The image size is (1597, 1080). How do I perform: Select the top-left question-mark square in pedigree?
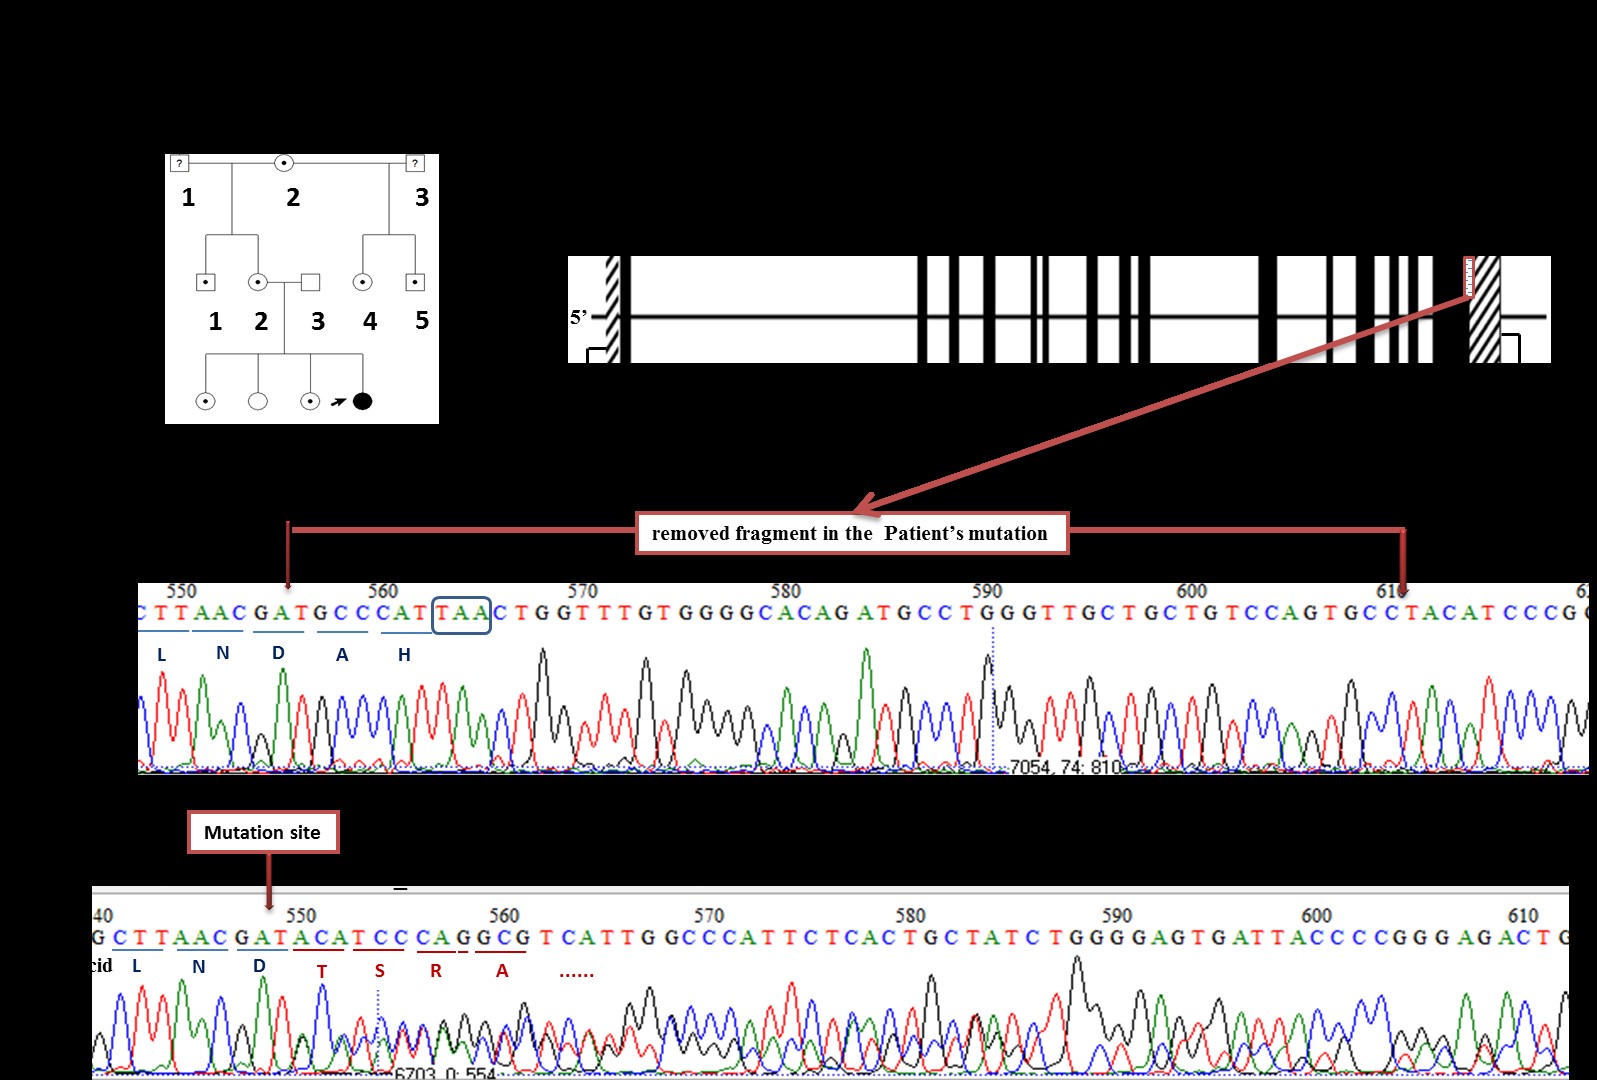pos(180,163)
